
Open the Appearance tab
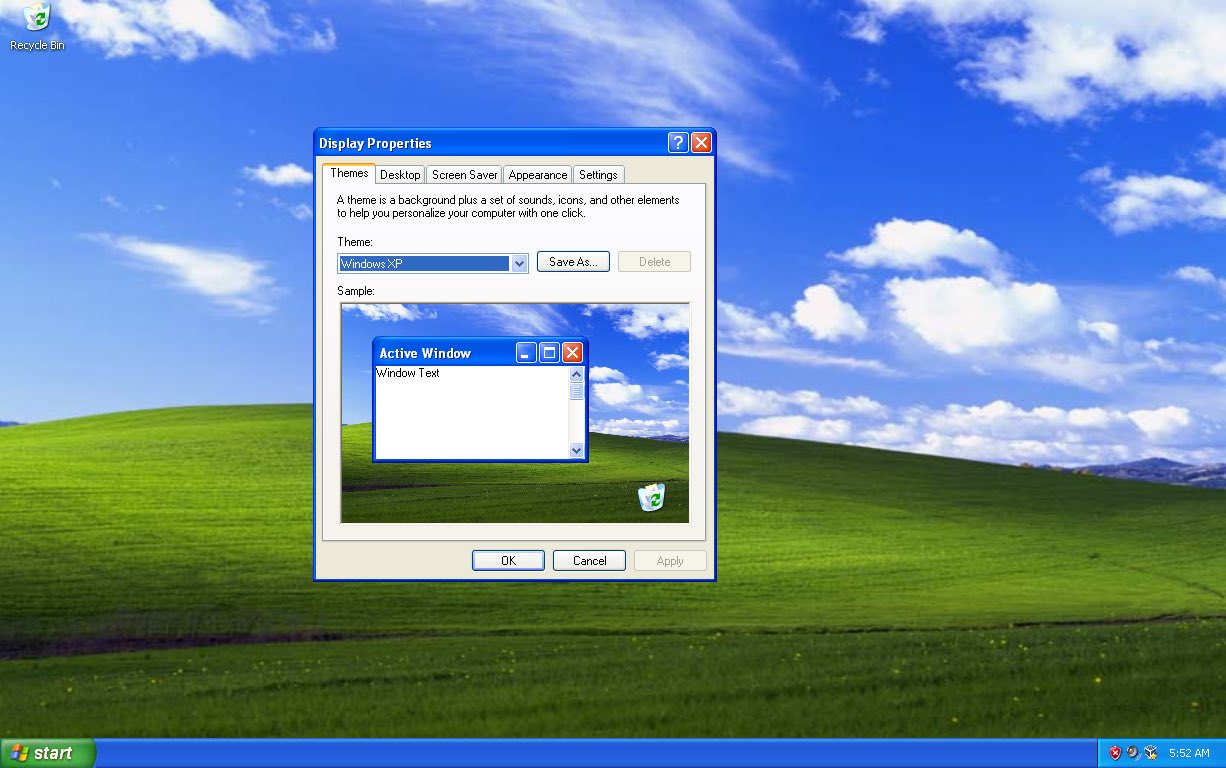[537, 173]
